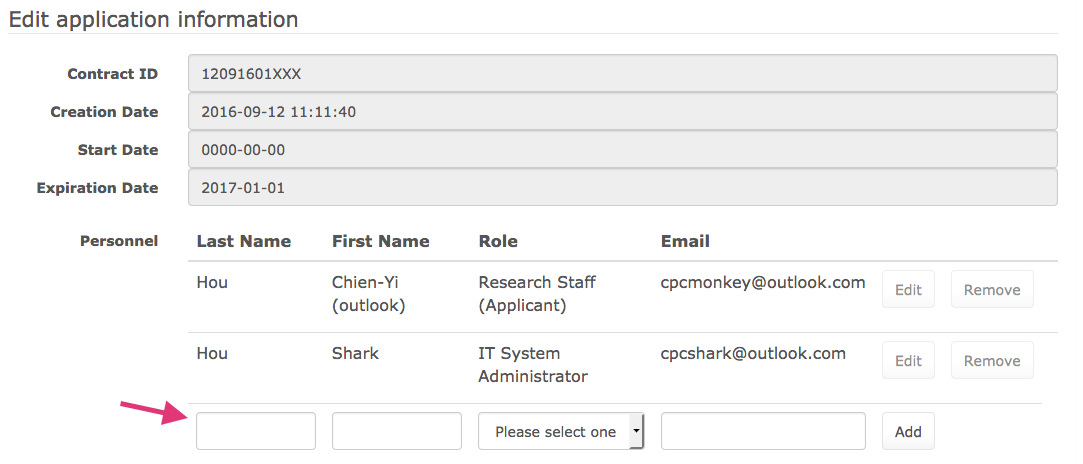Remove the IT System Administrator entry

[992, 360]
